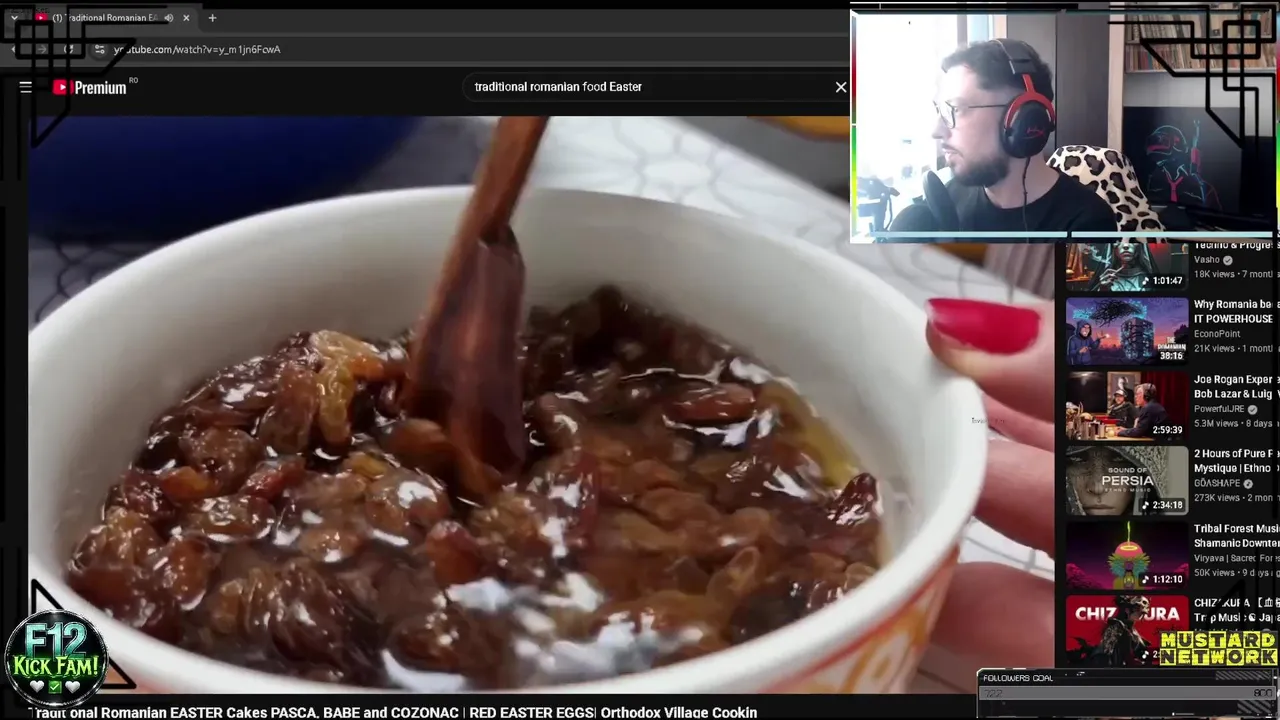The height and width of the screenshot is (720, 1280).
Task: Click the '21K views' text under EconoPoint
Action: coord(1215,348)
